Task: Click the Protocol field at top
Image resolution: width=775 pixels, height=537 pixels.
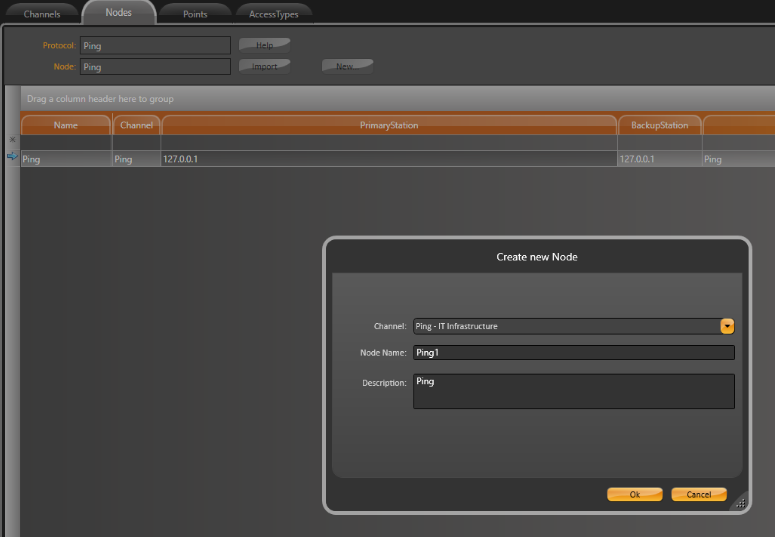Action: point(155,46)
